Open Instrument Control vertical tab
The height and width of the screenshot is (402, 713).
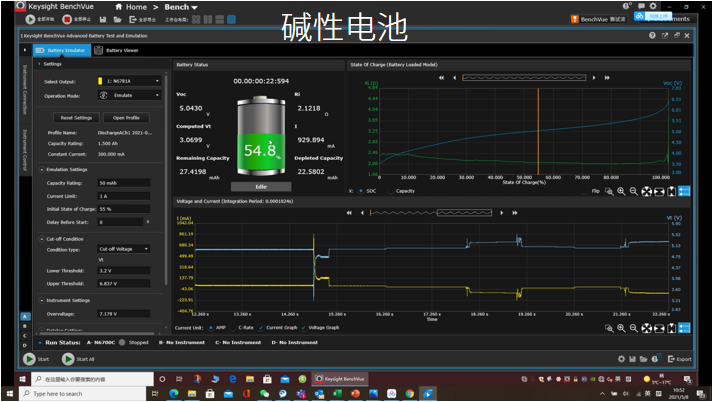click(25, 150)
